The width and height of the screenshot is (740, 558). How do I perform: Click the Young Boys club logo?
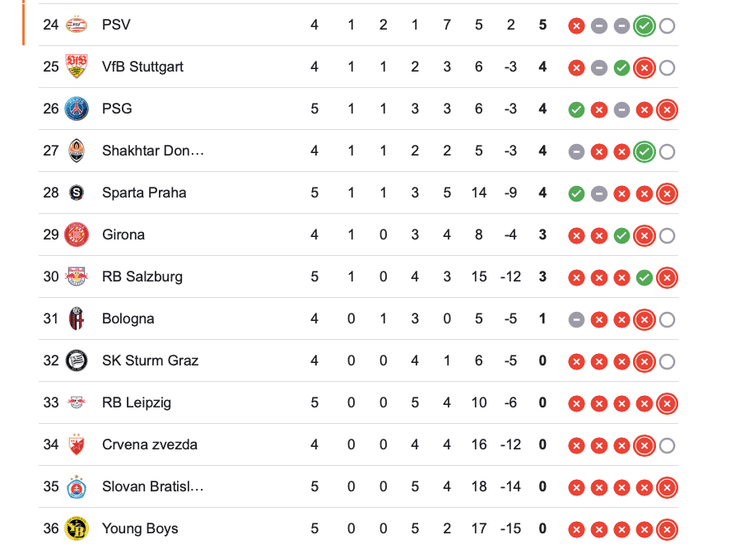(77, 529)
